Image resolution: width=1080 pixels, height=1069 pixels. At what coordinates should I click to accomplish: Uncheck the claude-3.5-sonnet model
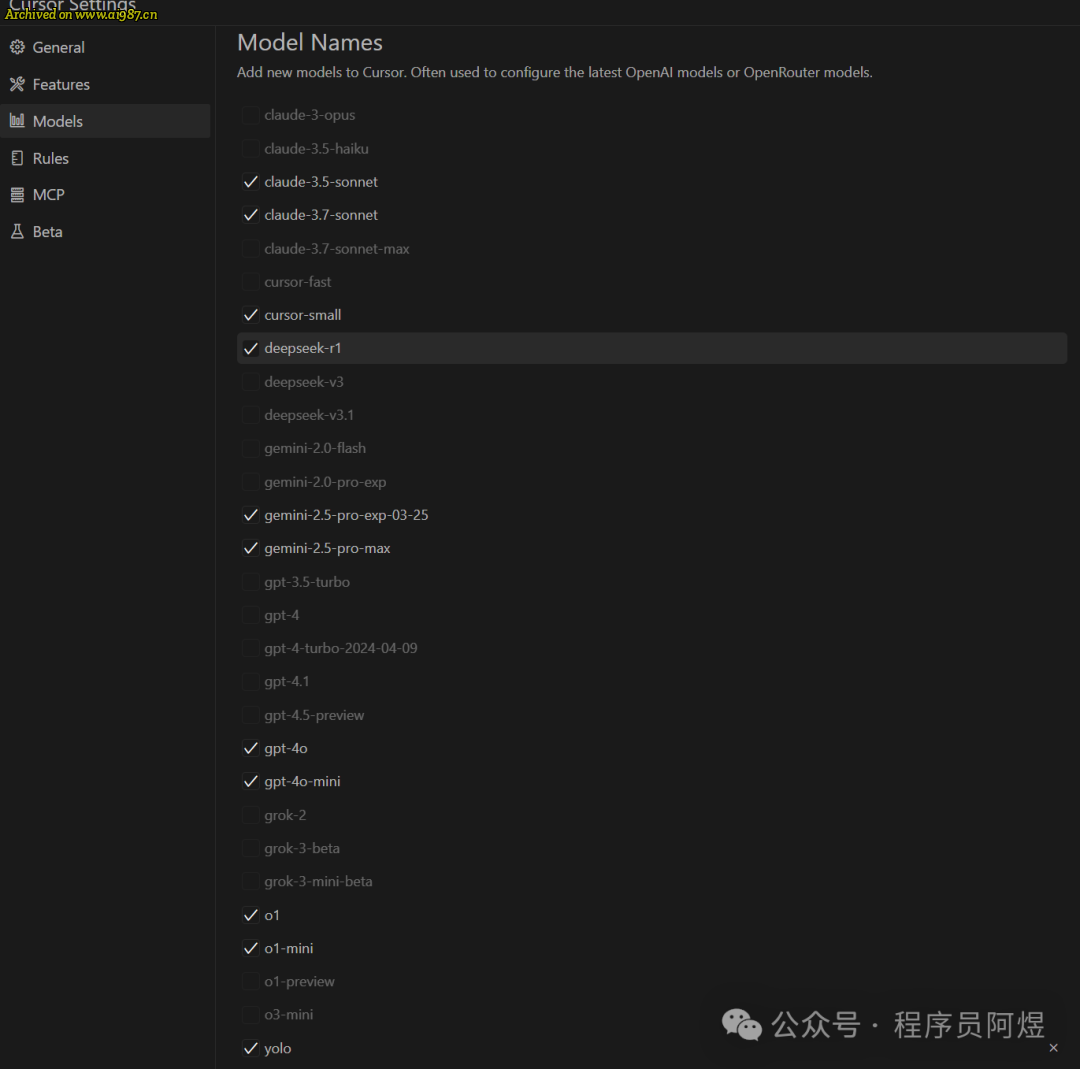(x=251, y=182)
